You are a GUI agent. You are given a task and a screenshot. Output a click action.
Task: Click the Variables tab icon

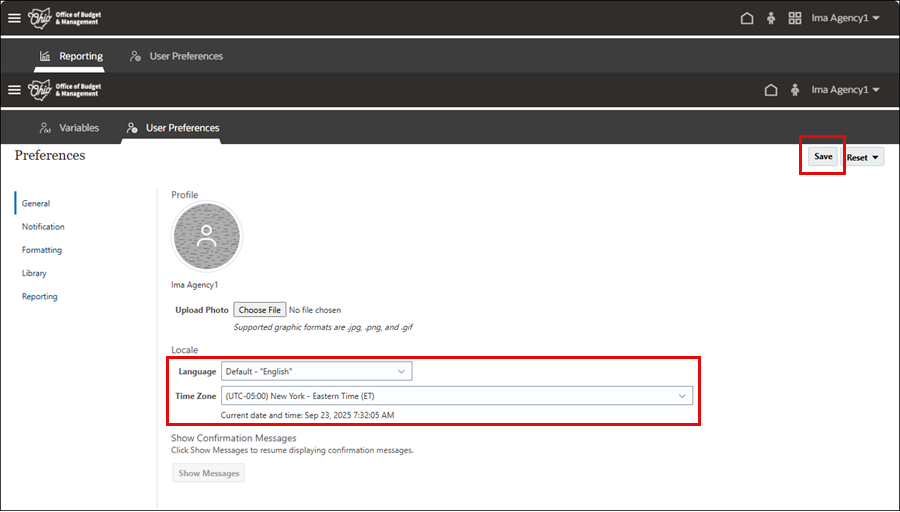45,128
